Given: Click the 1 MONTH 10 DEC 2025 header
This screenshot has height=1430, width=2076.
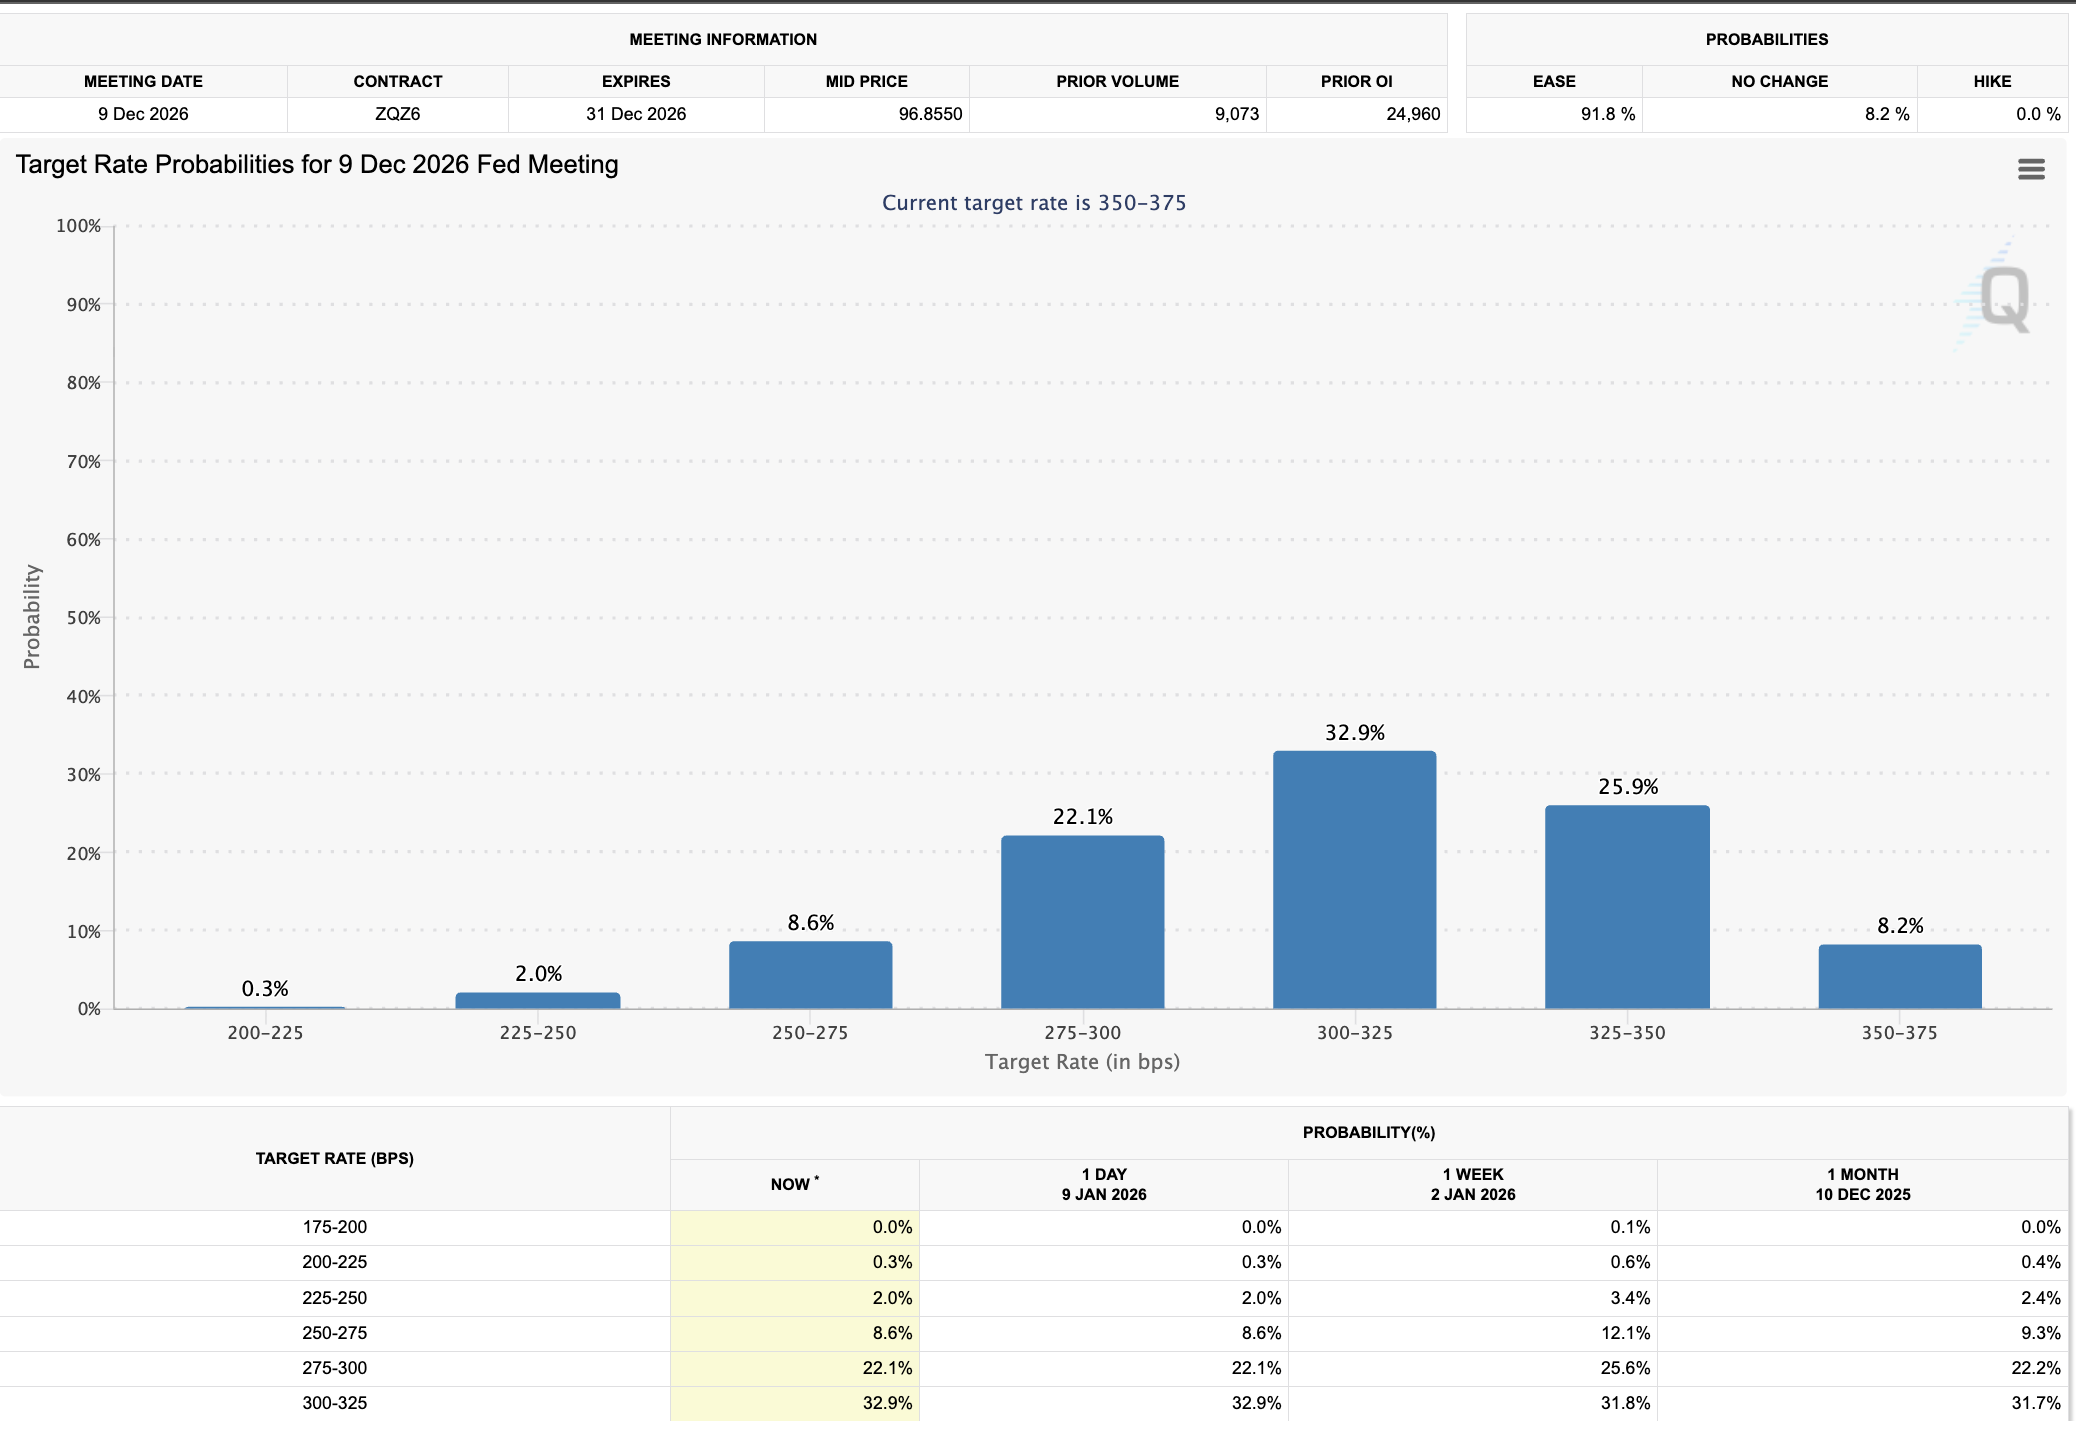Looking at the screenshot, I should point(1862,1184).
